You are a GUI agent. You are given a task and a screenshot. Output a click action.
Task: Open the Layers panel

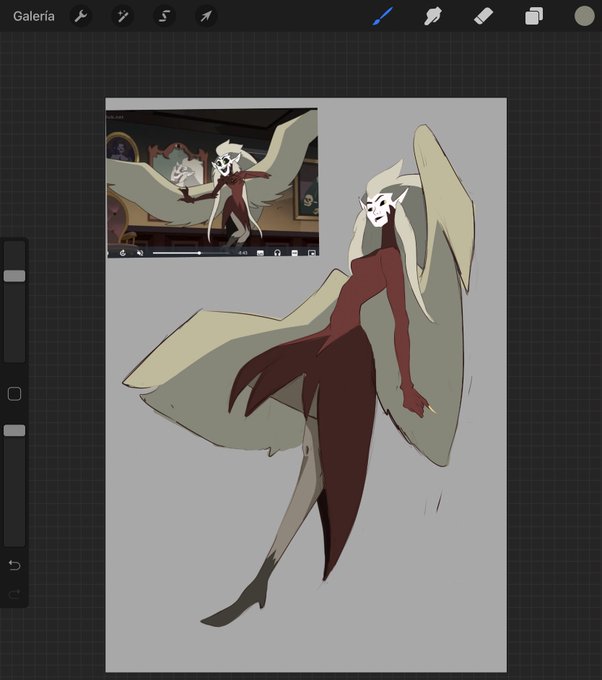tap(533, 16)
